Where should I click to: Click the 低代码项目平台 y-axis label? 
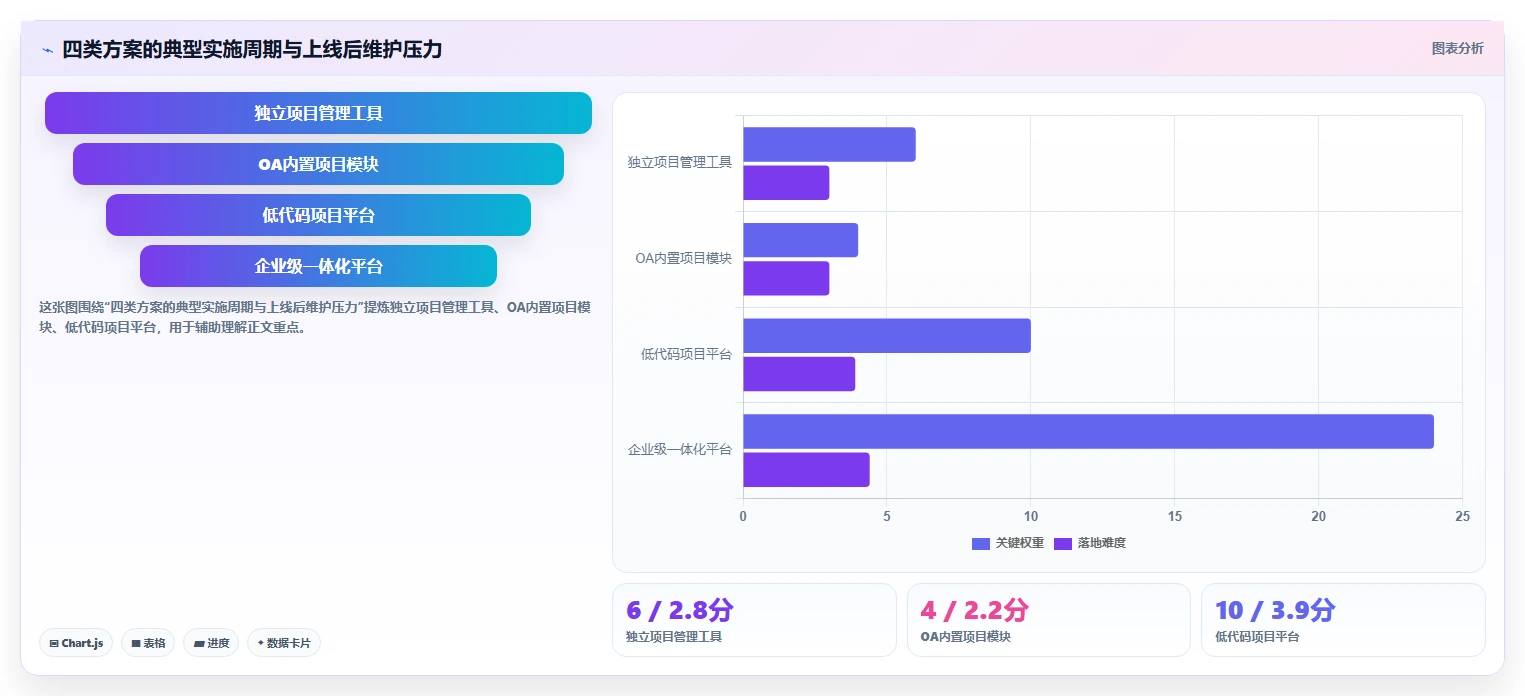pyautogui.click(x=686, y=354)
